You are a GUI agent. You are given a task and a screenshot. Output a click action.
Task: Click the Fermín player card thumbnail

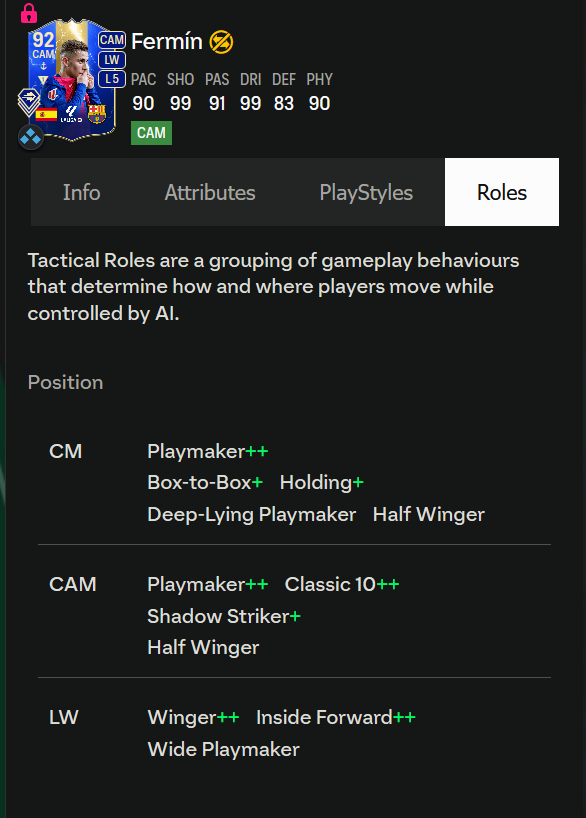tap(71, 80)
